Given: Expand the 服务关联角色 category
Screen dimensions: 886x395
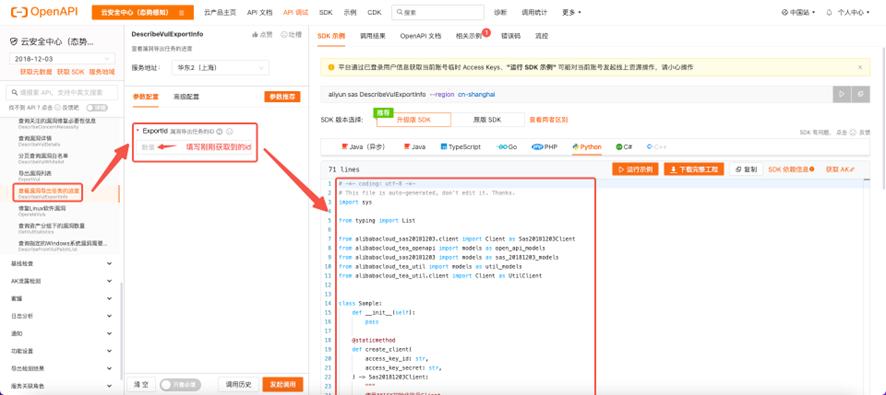Looking at the screenshot, I should [61, 386].
